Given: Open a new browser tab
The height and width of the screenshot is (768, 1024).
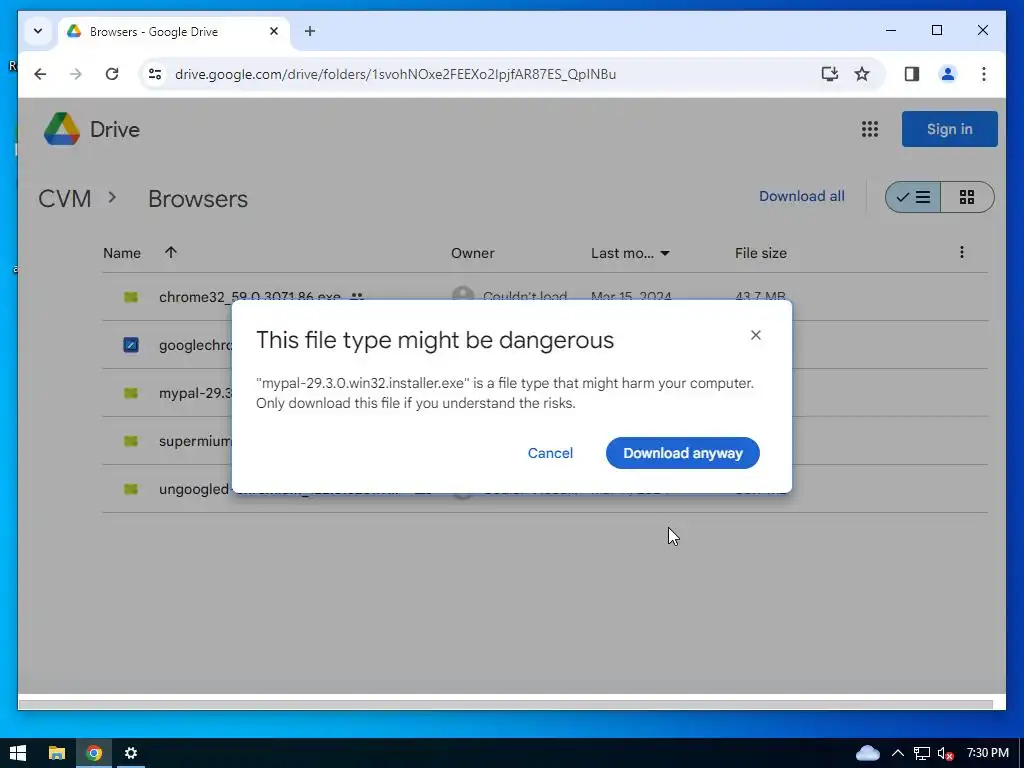Looking at the screenshot, I should coord(310,31).
